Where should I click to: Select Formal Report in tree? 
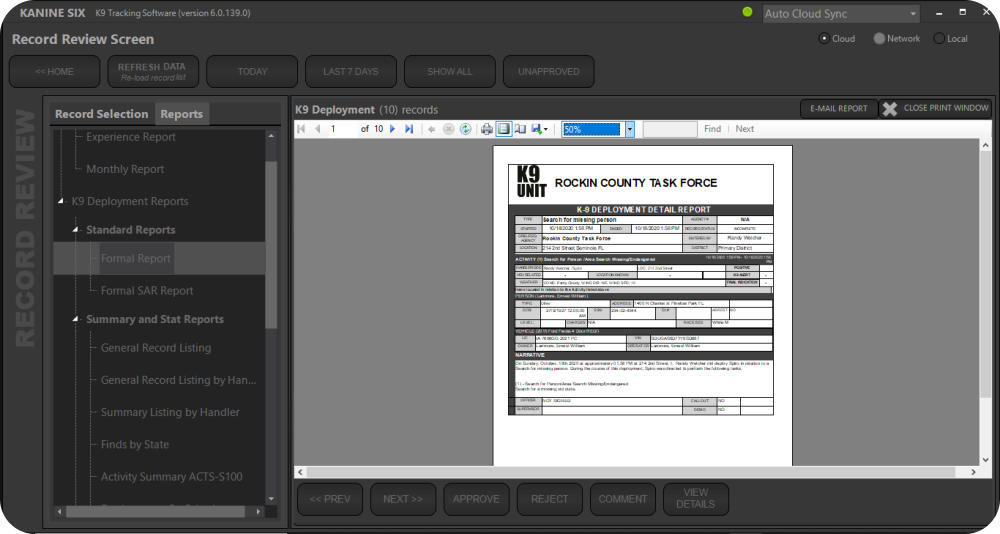click(135, 258)
